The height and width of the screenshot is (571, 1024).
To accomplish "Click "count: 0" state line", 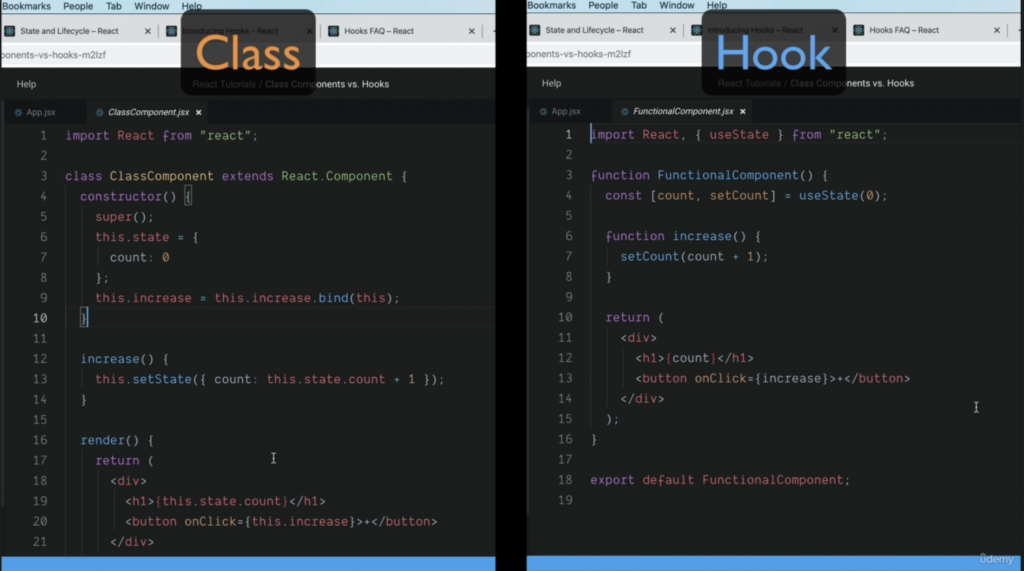I will coord(139,257).
